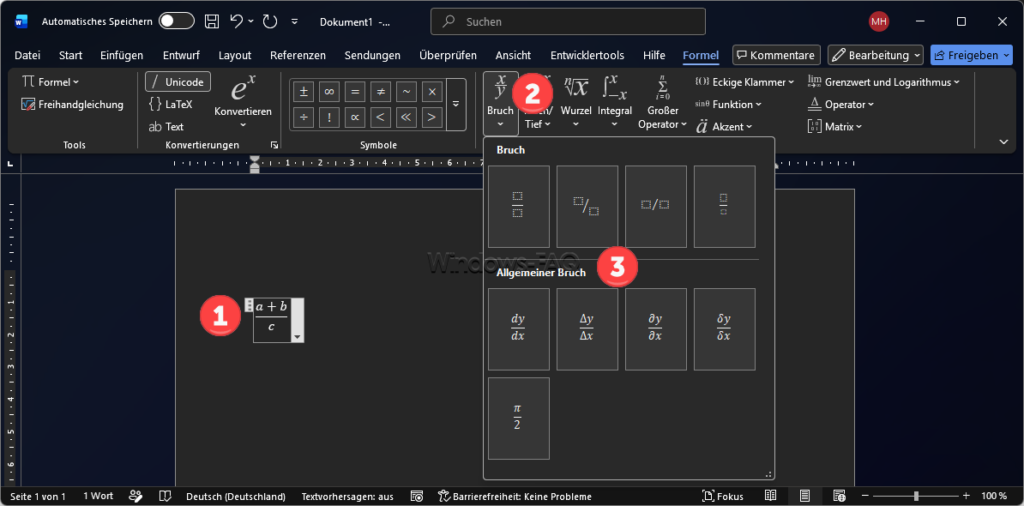The image size is (1024, 506).
Task: Open the Matrix dropdown
Action: coord(835,127)
